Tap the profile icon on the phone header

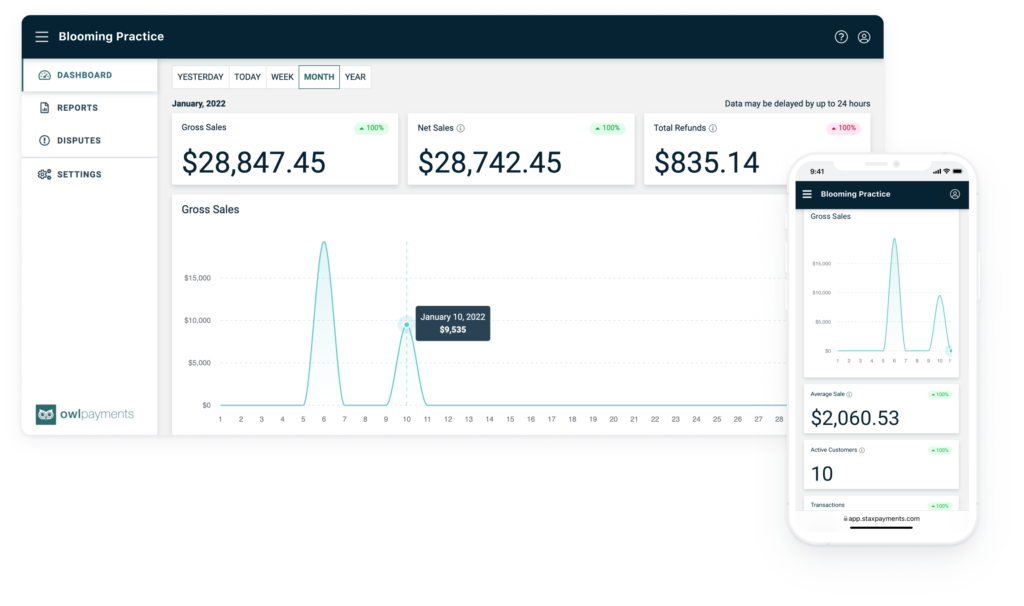point(955,194)
